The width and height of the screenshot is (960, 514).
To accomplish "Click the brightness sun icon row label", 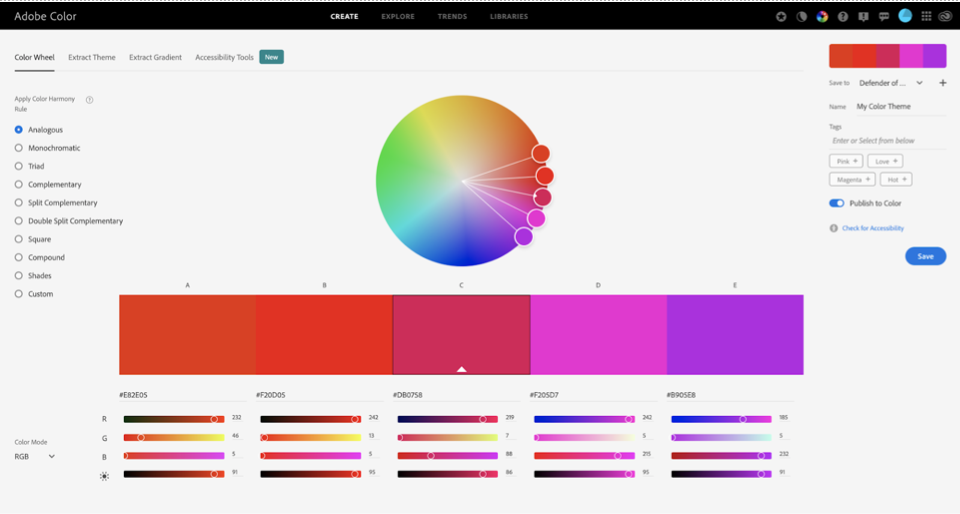I will coord(104,476).
